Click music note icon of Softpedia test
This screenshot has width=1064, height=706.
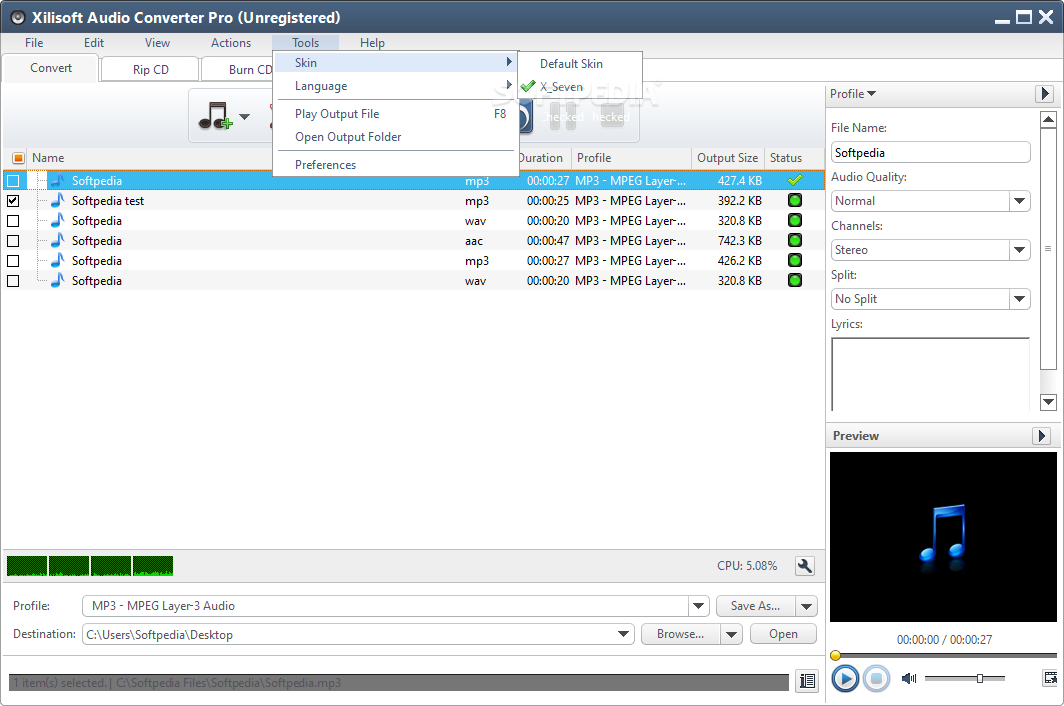[x=58, y=200]
